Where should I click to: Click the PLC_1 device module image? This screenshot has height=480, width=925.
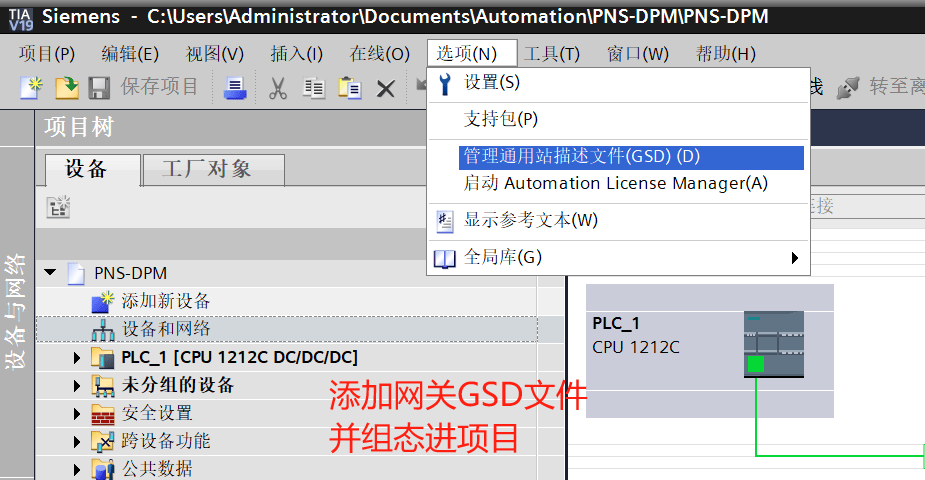click(773, 344)
